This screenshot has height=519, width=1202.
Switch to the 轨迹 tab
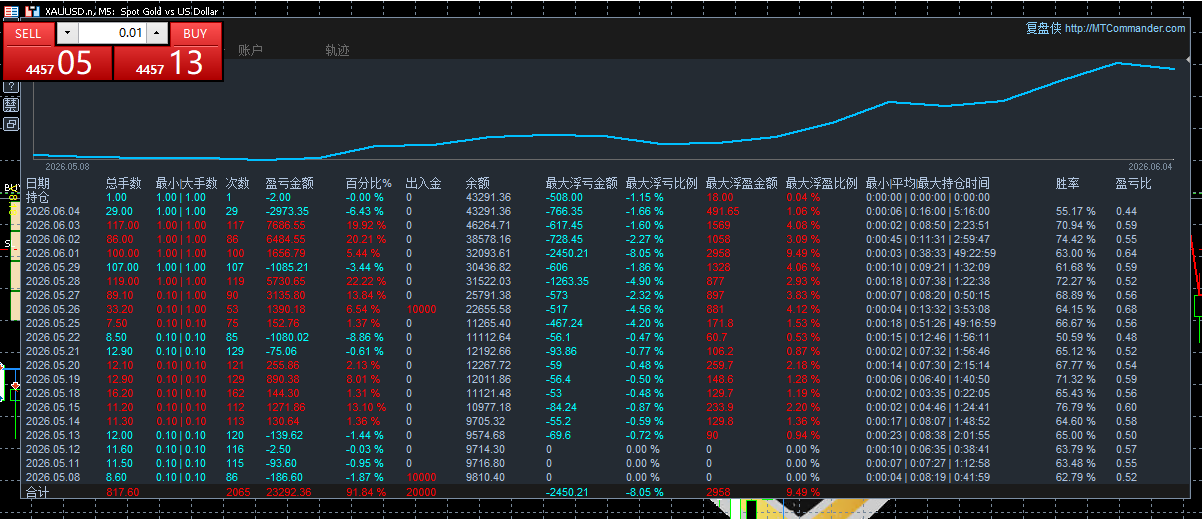(x=338, y=50)
